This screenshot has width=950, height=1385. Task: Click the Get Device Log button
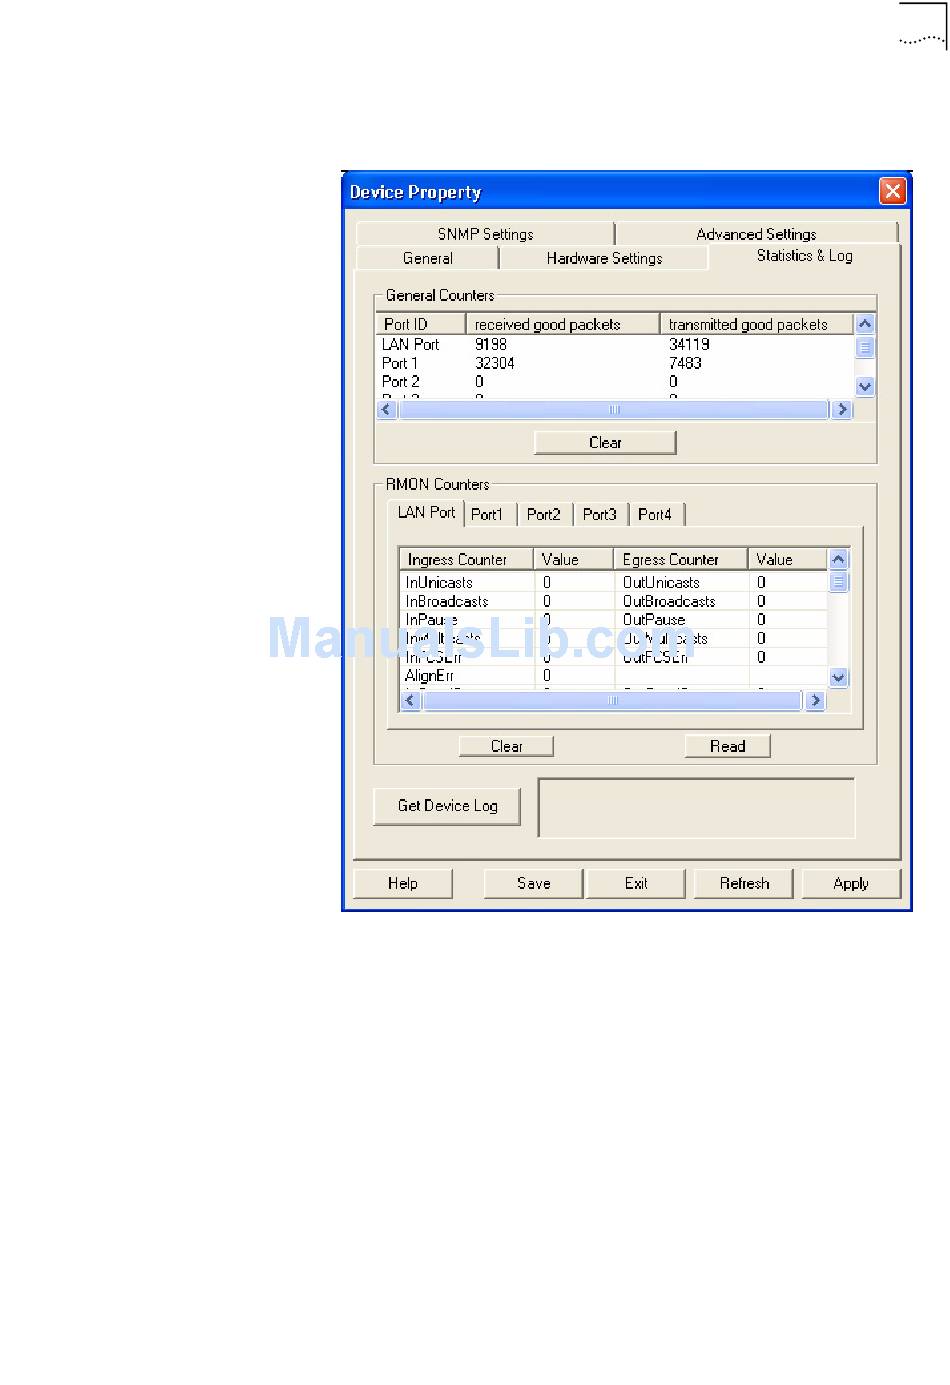tap(447, 806)
